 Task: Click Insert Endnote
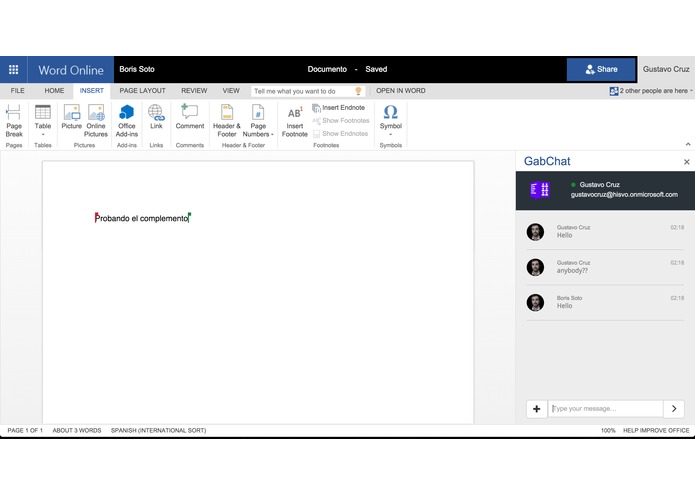[x=339, y=108]
